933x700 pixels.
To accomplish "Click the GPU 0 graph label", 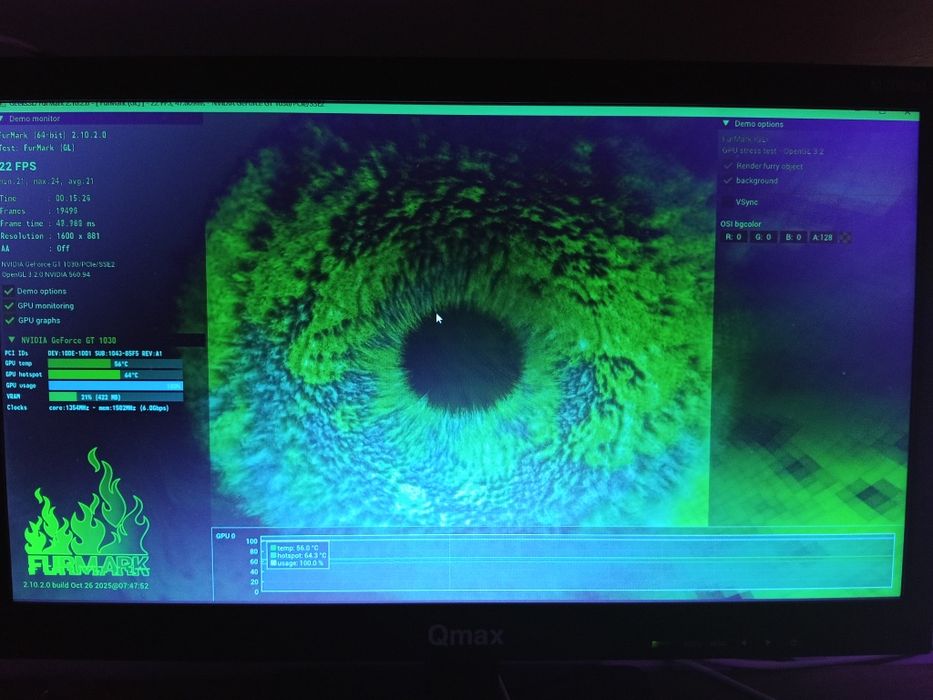I will pos(226,536).
